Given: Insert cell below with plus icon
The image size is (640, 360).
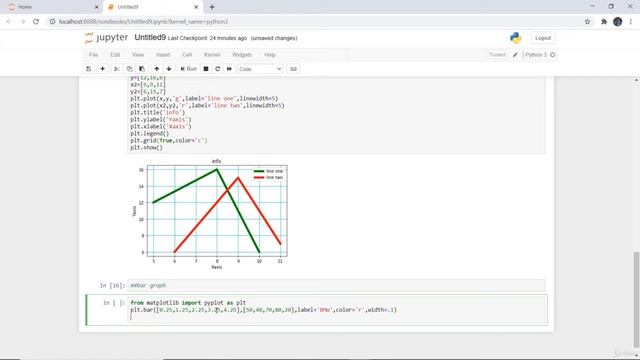Looking at the screenshot, I should (x=102, y=69).
